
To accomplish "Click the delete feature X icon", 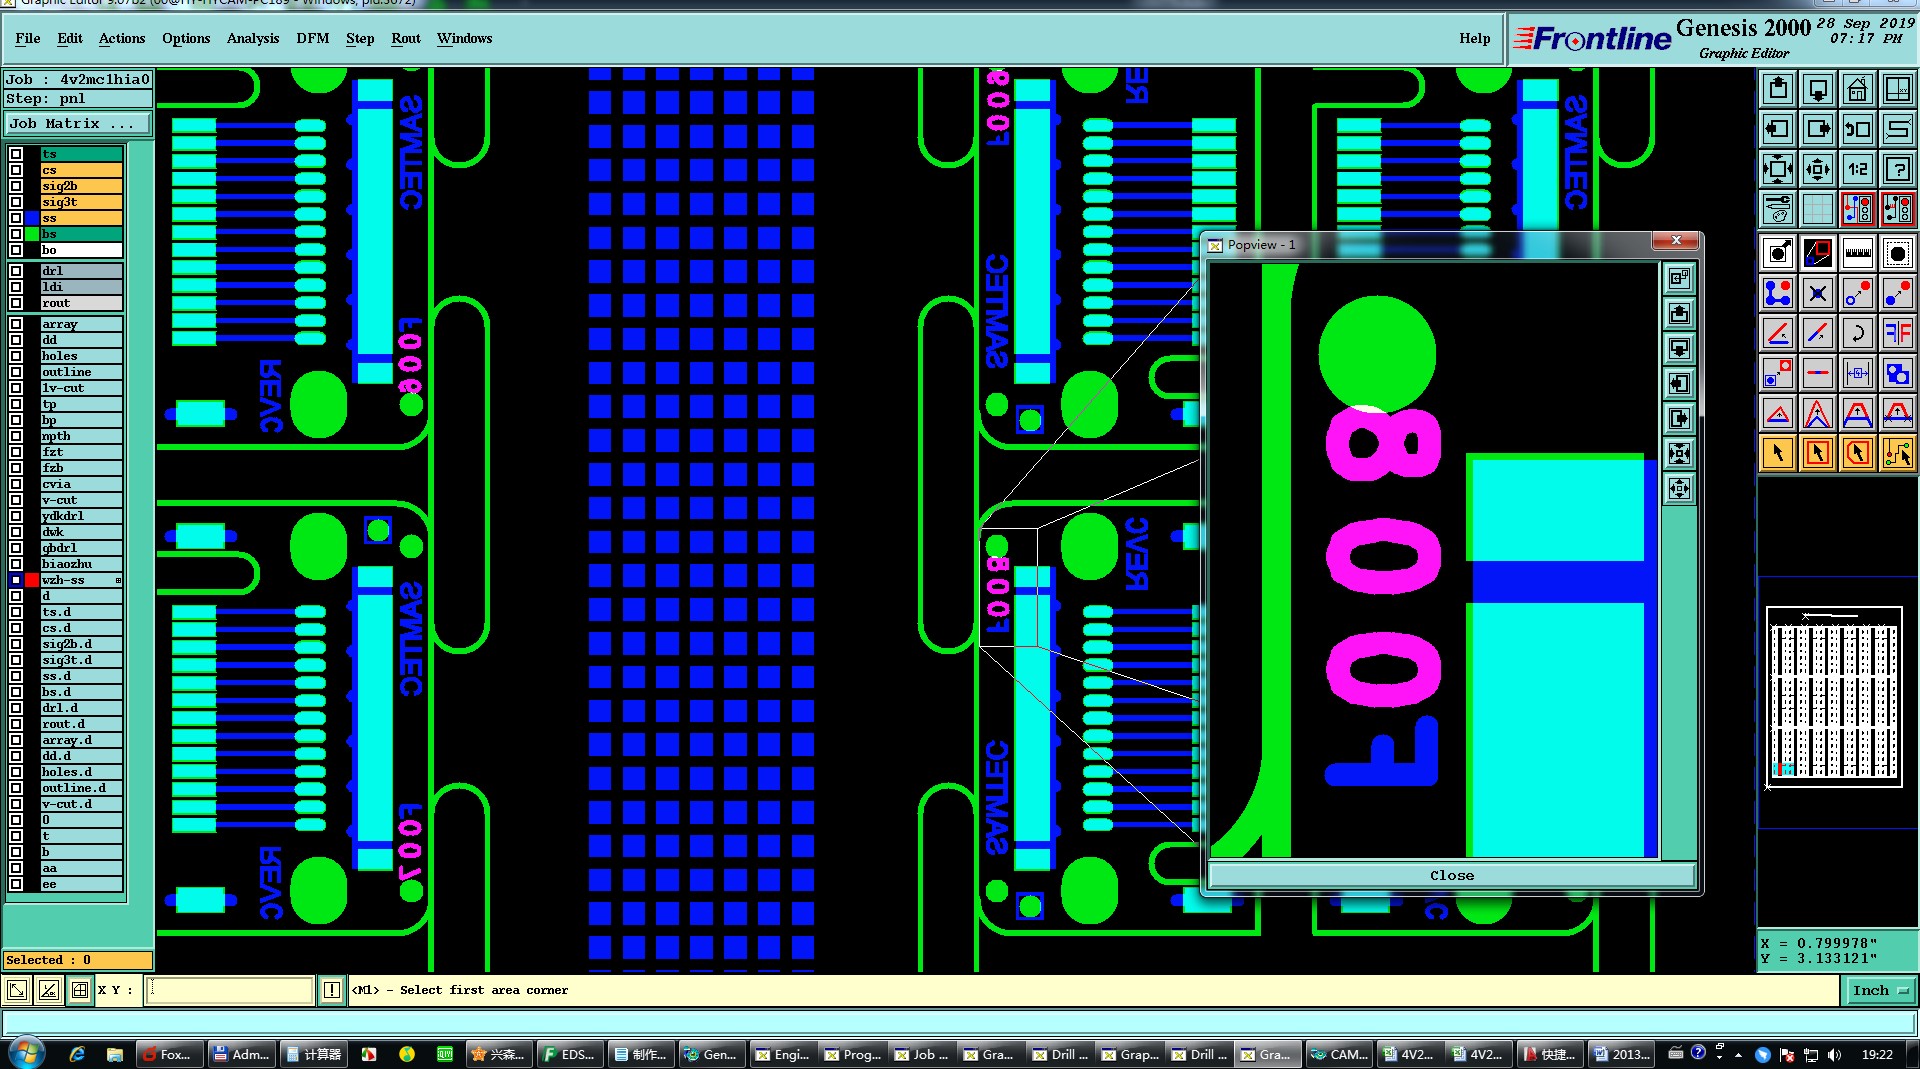I will pyautogui.click(x=1818, y=293).
